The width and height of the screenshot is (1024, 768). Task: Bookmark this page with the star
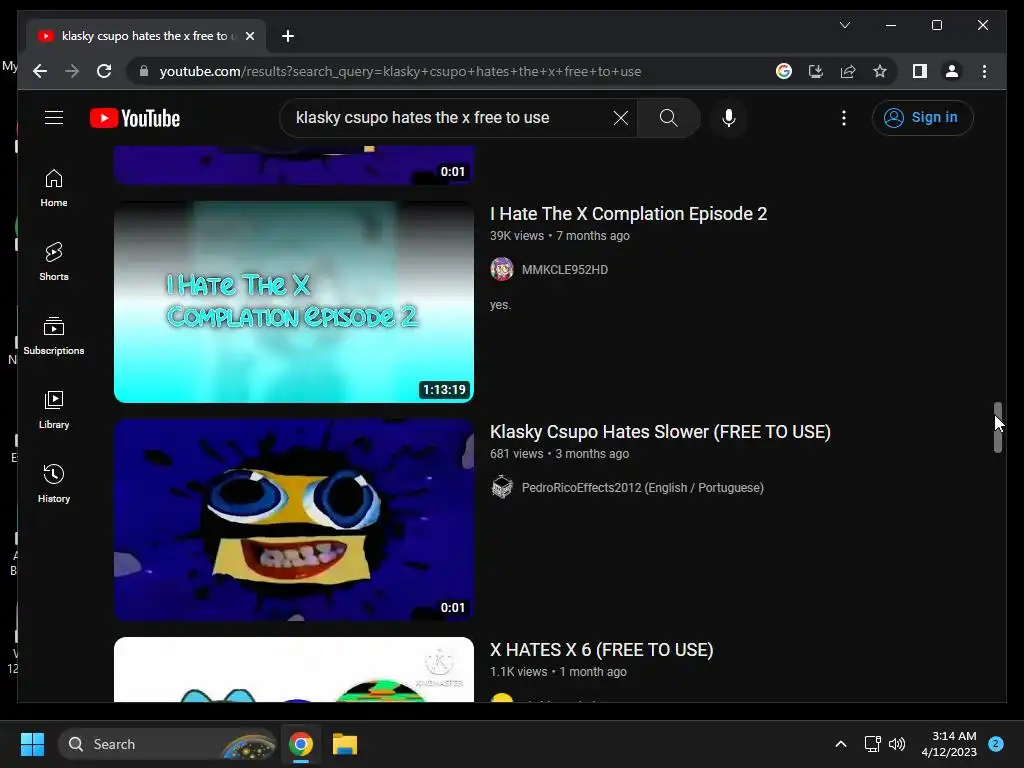(x=880, y=71)
